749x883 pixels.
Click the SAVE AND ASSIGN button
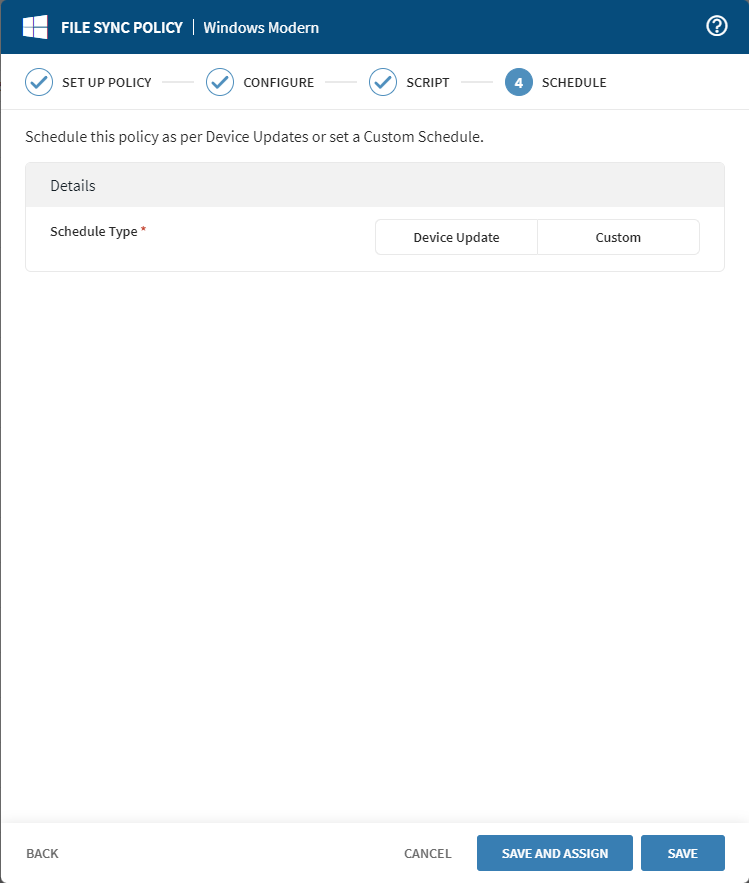(555, 853)
